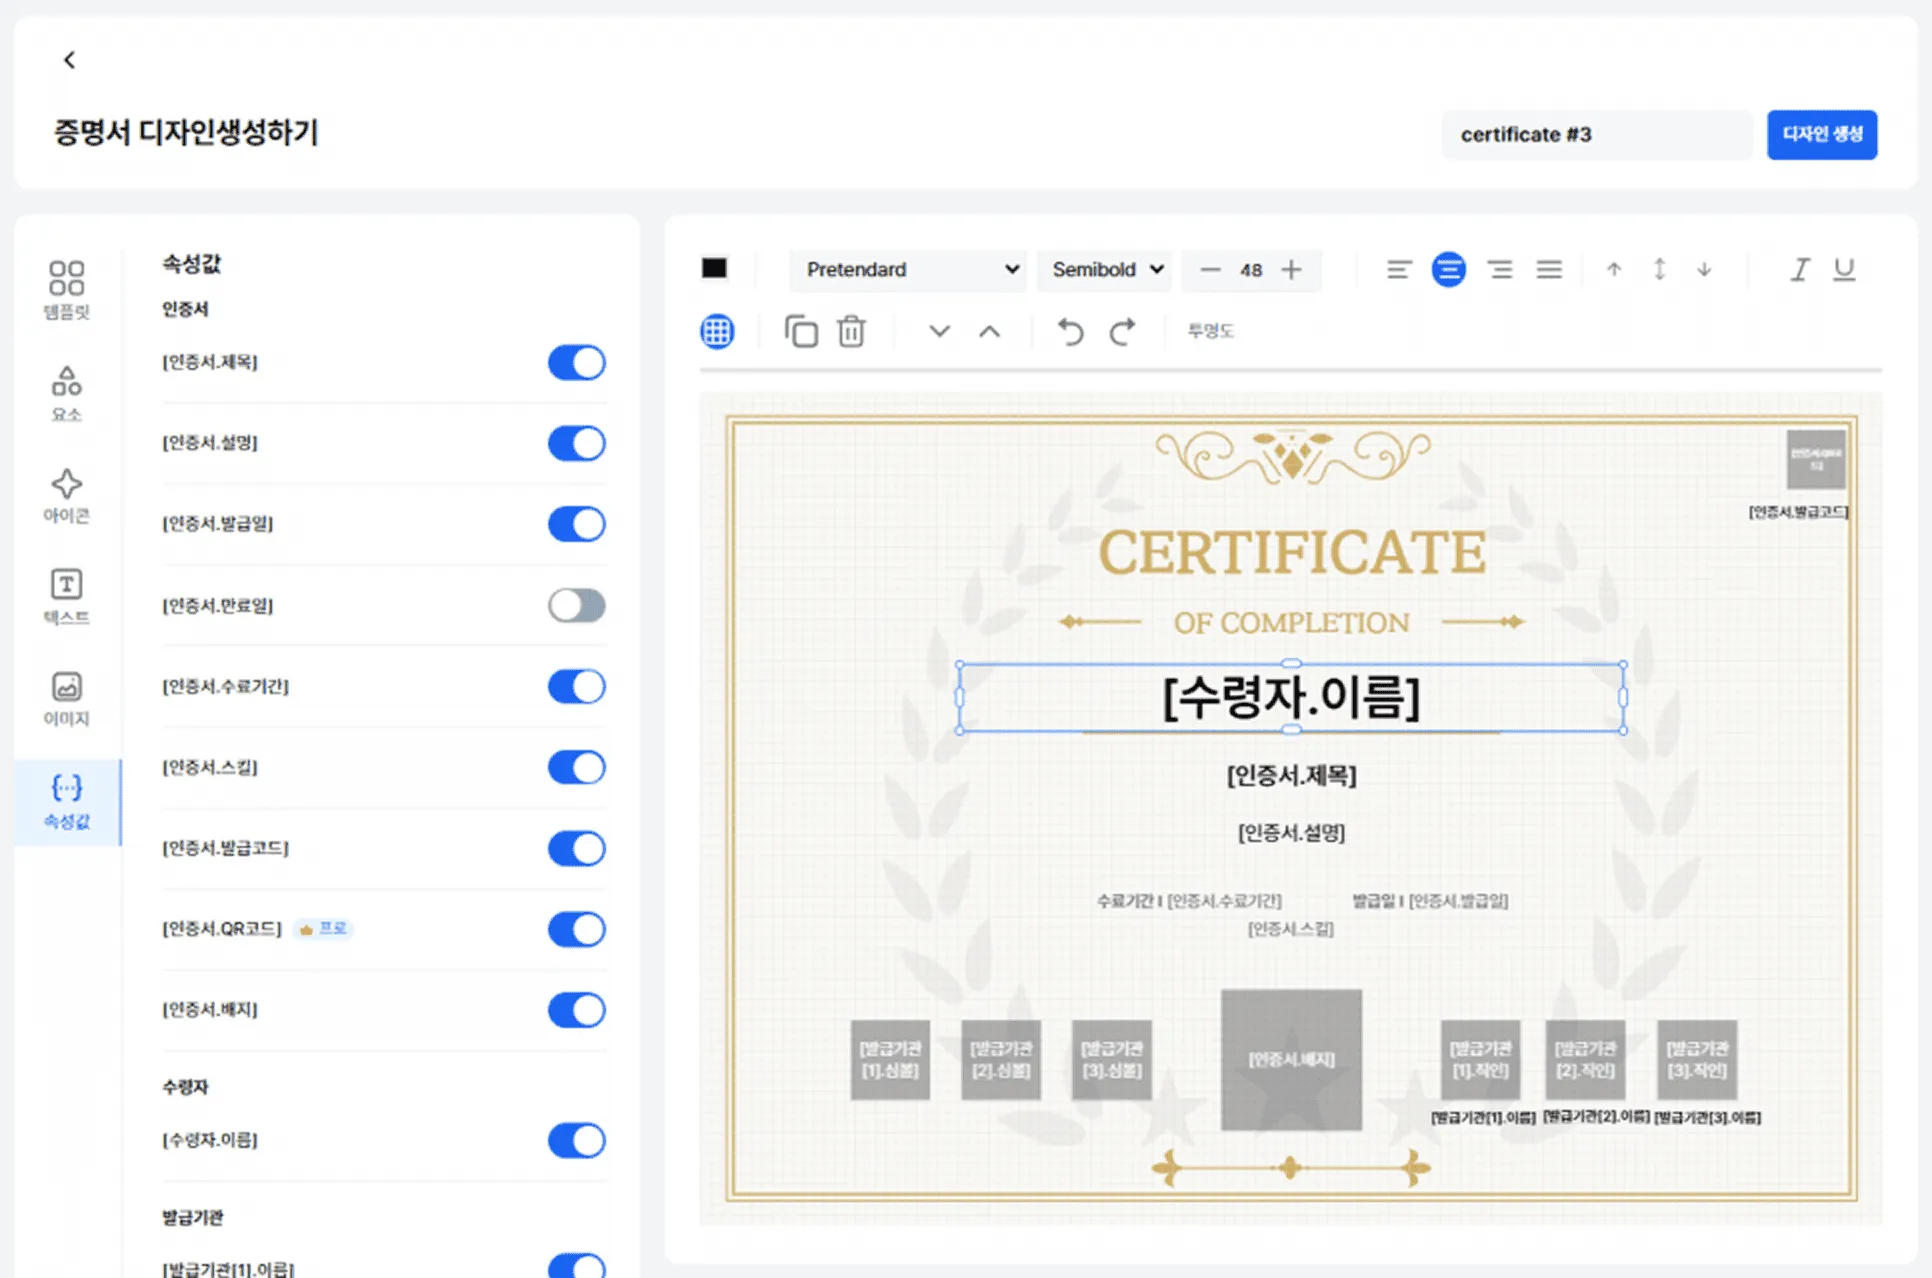Justify text alignment

tap(1549, 270)
